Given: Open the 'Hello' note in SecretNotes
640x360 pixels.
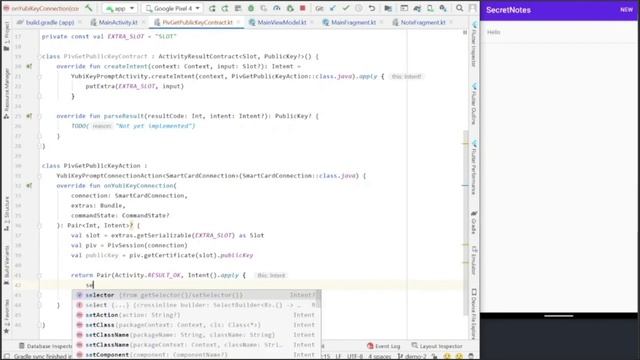Looking at the screenshot, I should (559, 32).
